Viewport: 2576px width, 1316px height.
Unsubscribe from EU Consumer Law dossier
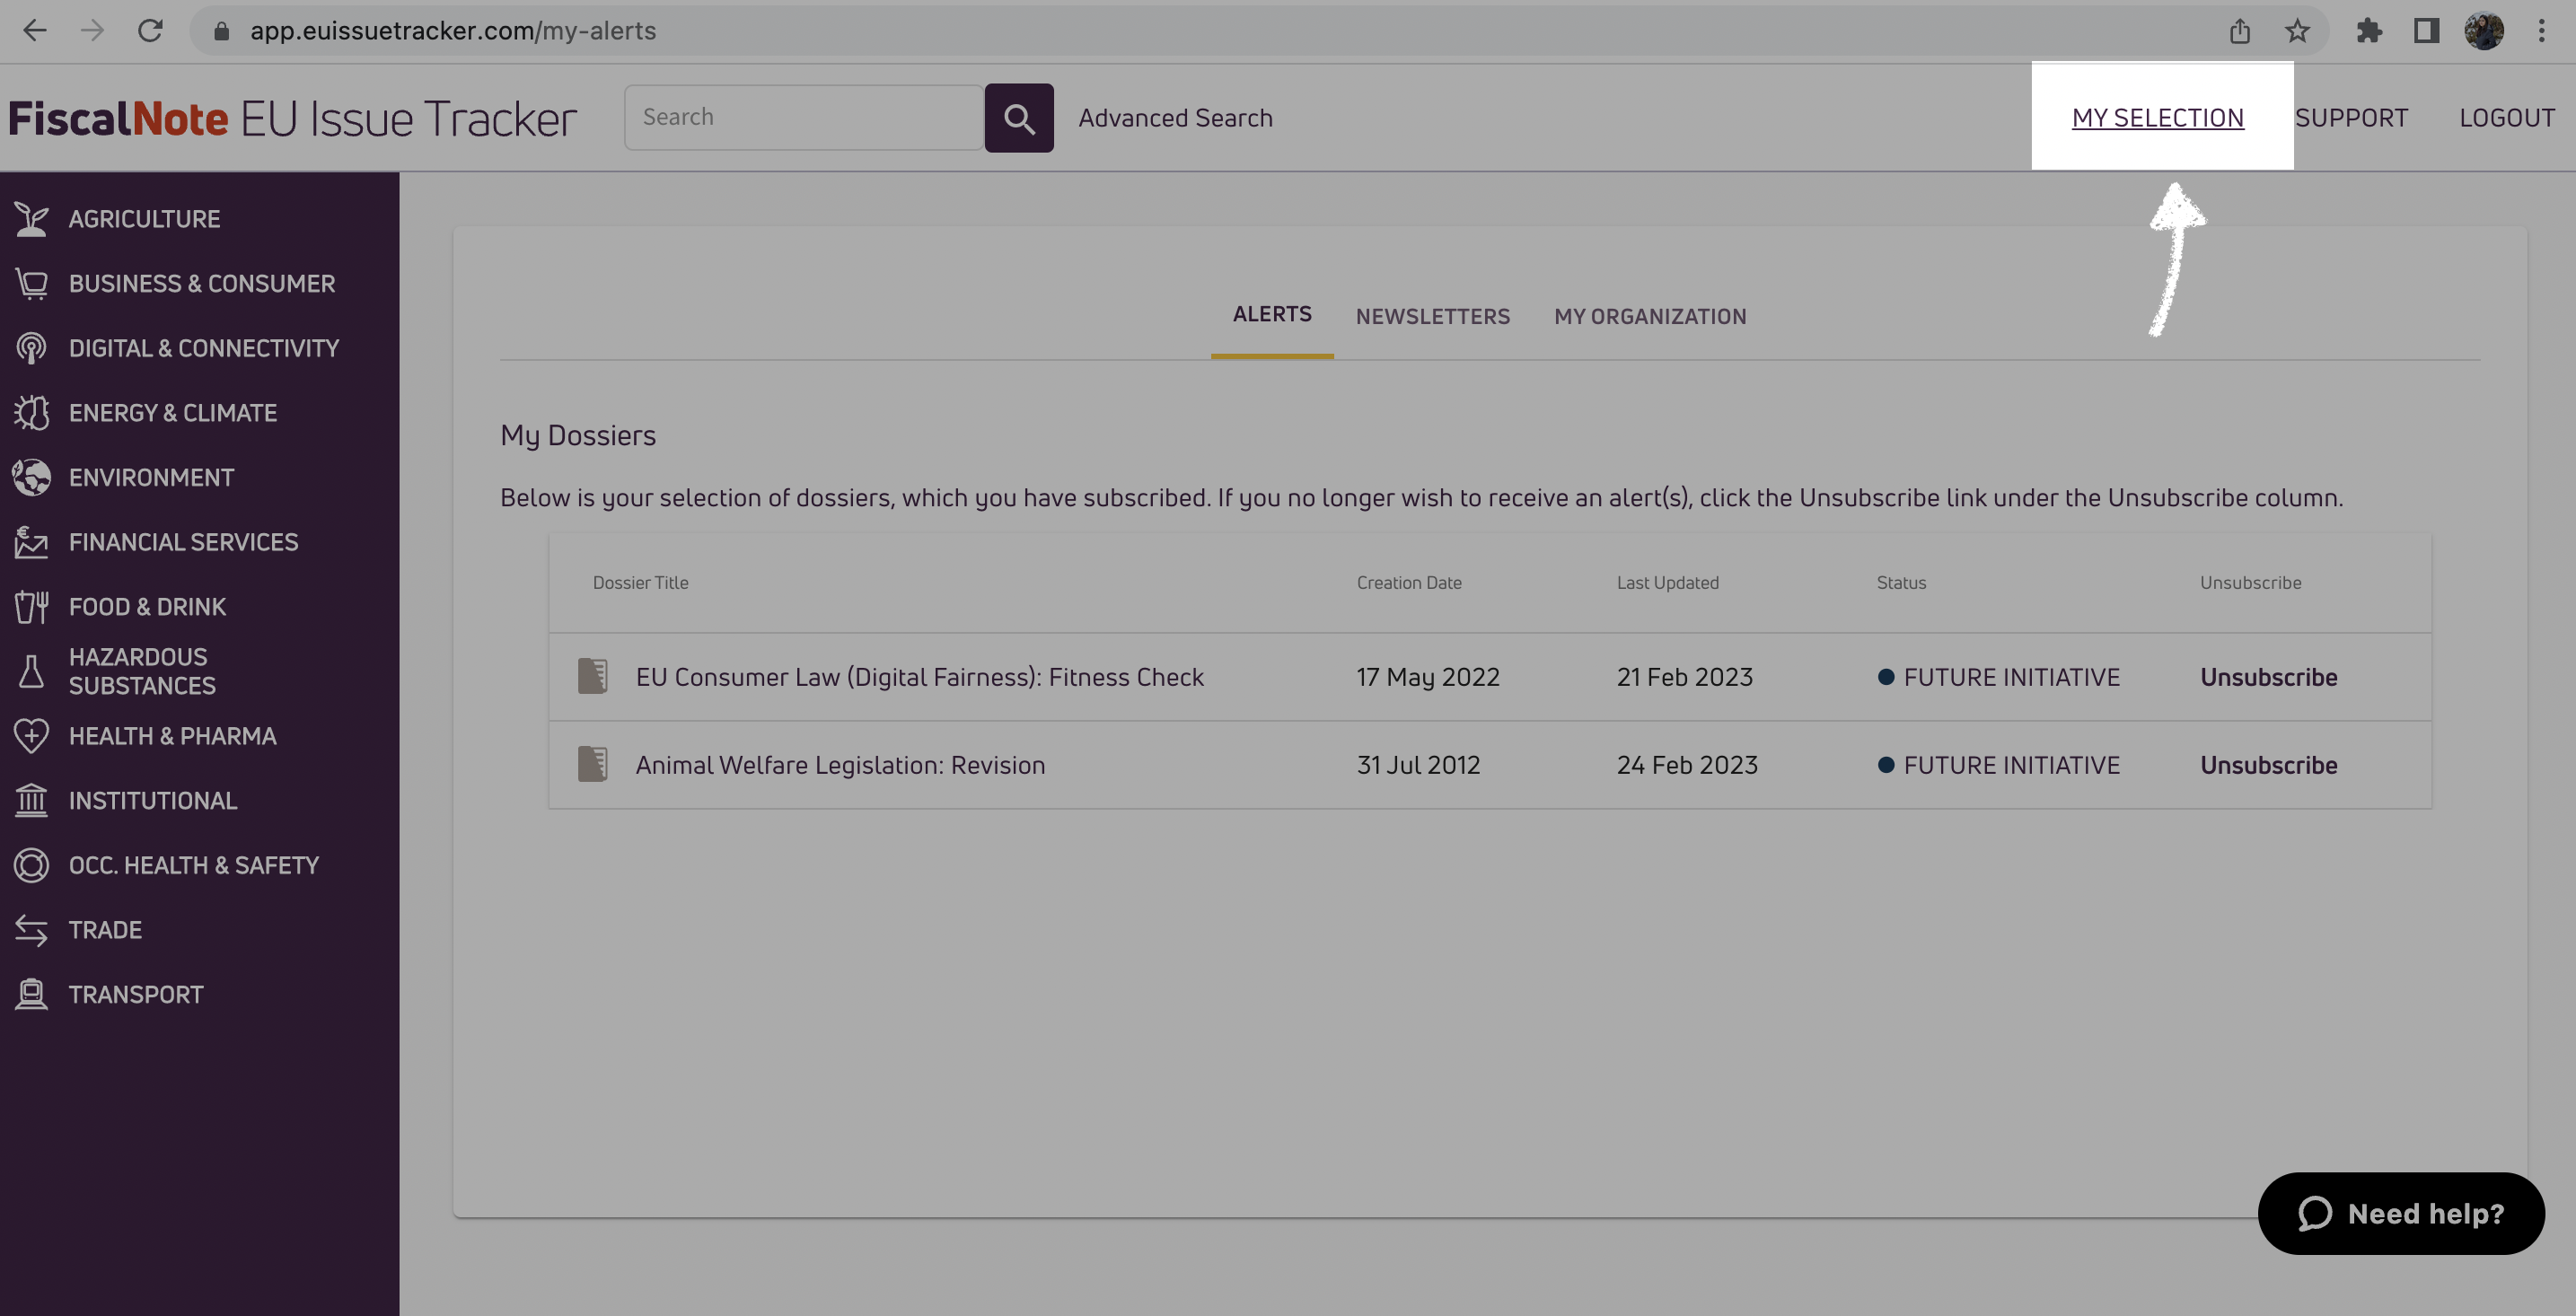point(2268,677)
